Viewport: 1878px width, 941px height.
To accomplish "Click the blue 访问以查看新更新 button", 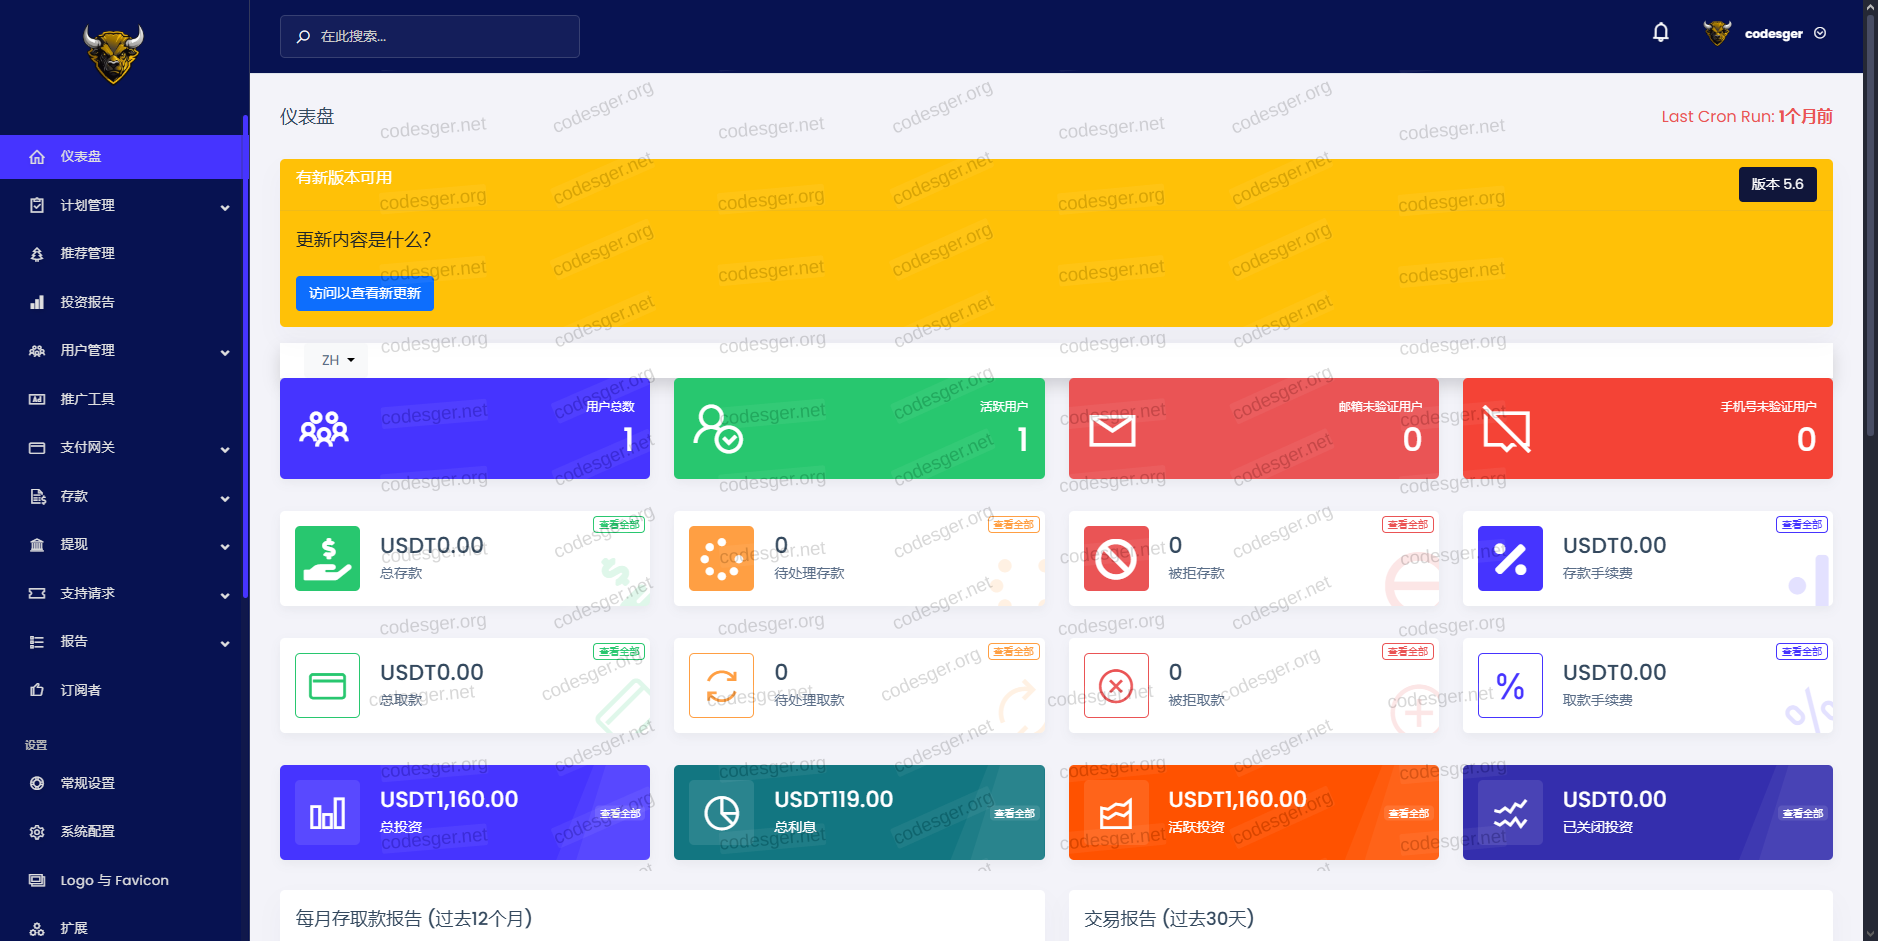I will [364, 294].
